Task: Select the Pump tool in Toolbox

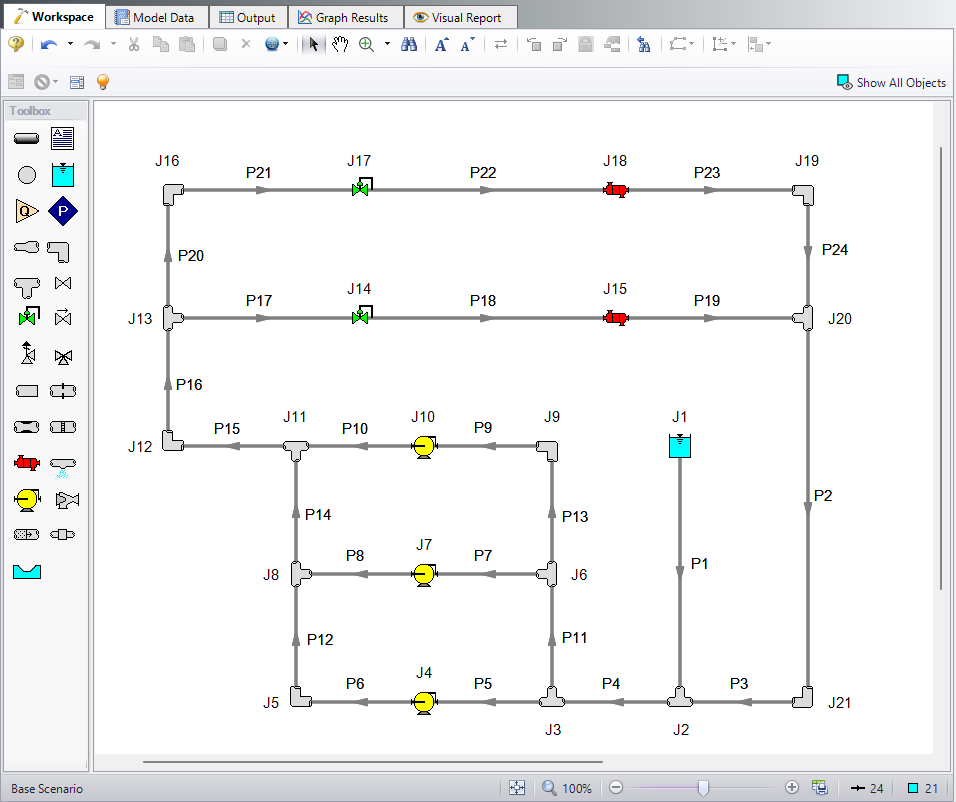Action: click(27, 498)
